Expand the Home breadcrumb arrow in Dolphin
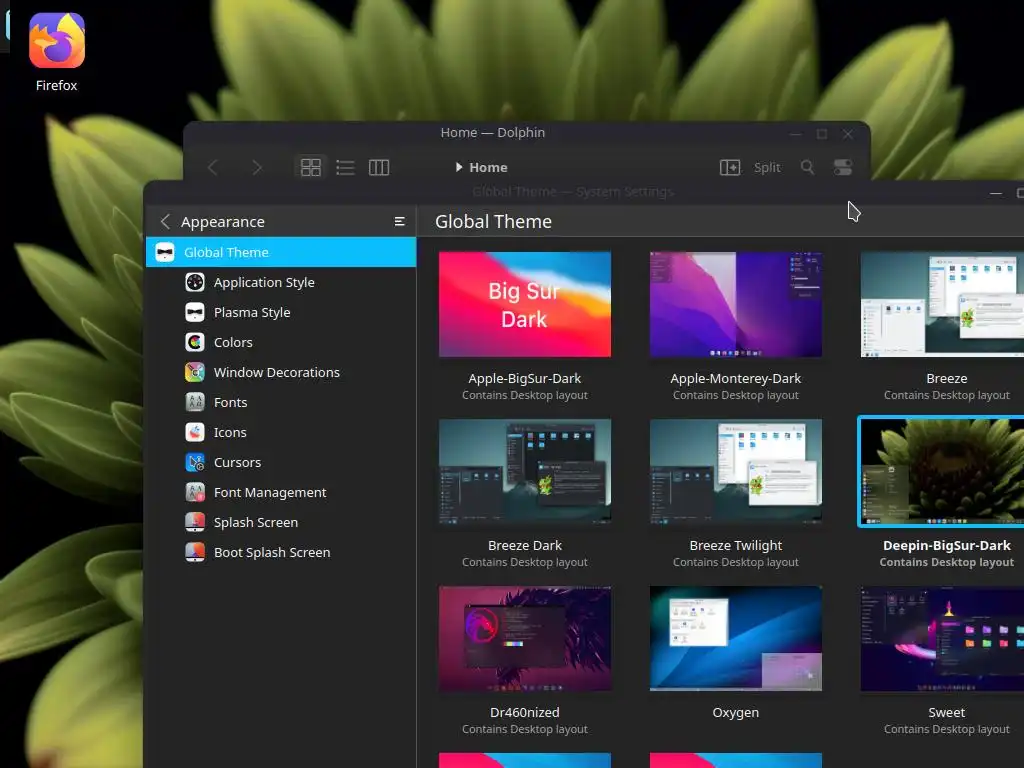1024x768 pixels. coord(458,167)
